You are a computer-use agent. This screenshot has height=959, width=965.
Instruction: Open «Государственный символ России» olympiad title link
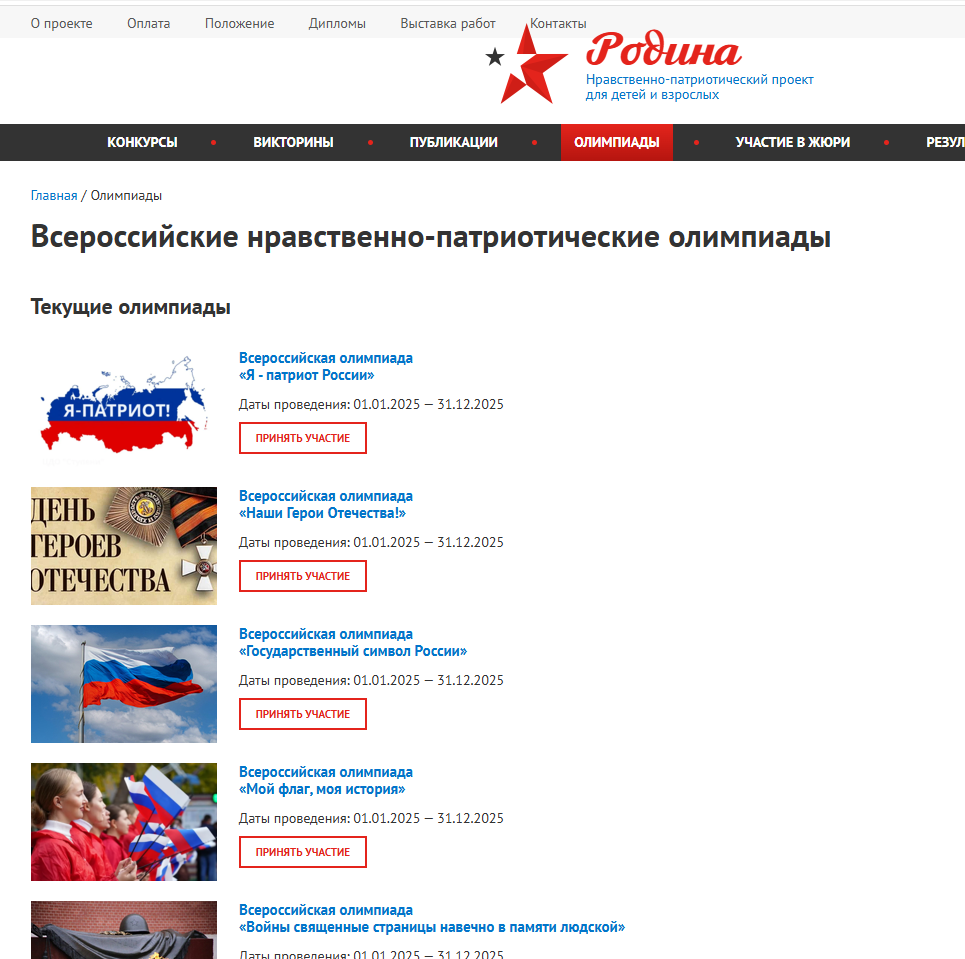[353, 642]
